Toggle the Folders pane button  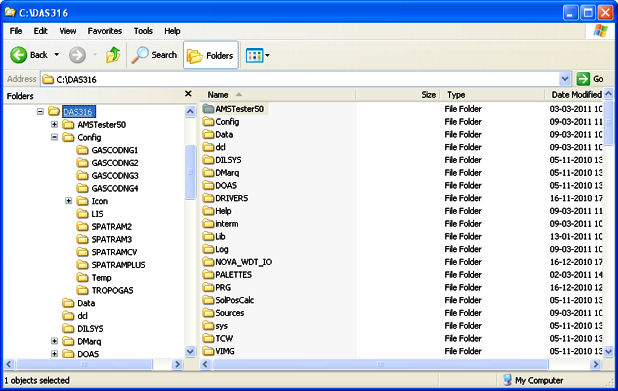point(211,55)
